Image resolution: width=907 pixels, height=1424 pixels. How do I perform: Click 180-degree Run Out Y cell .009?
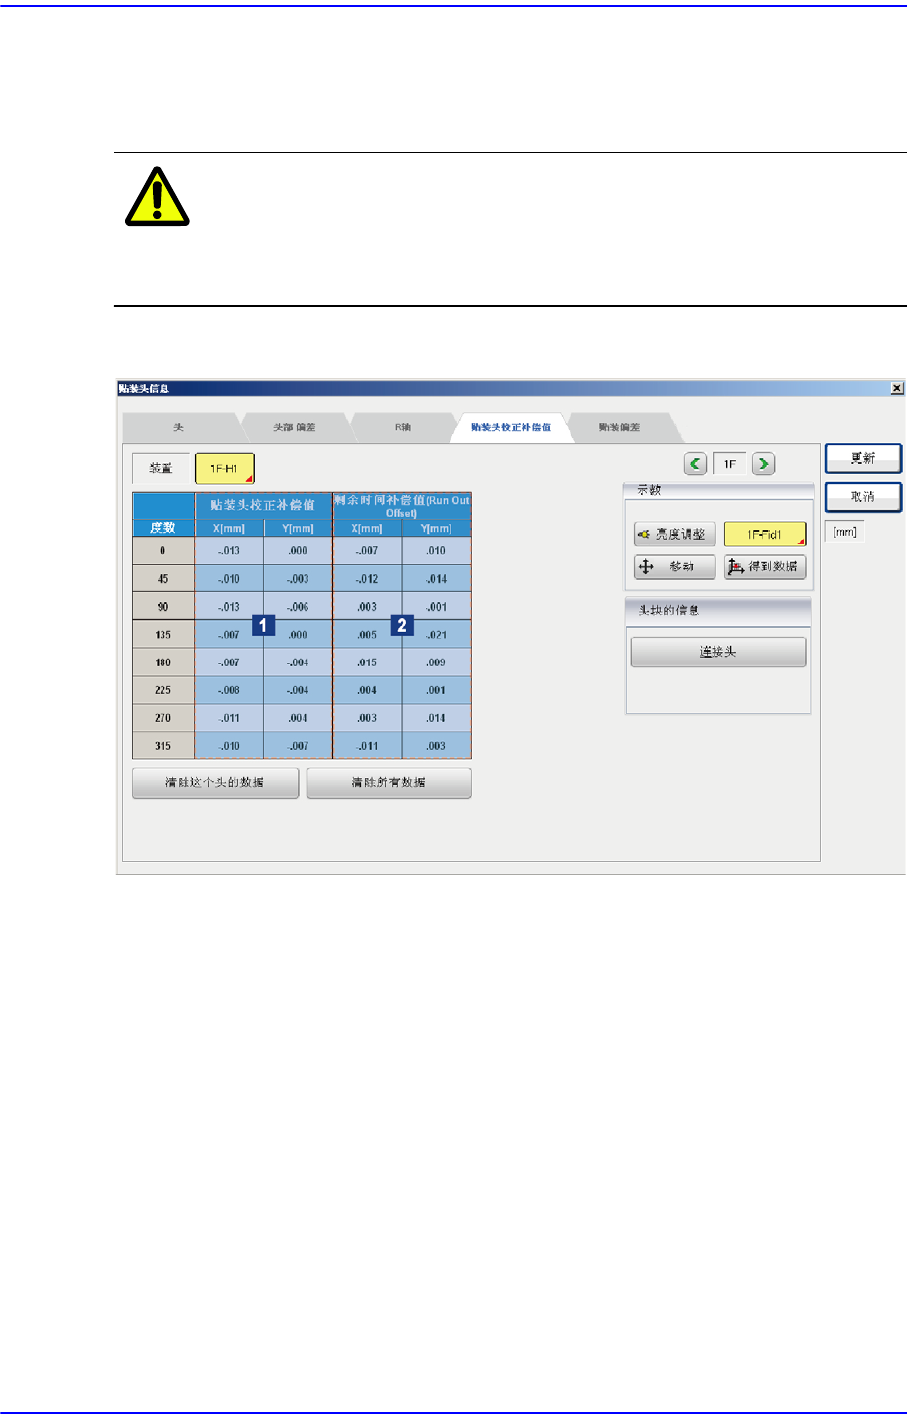[x=437, y=662]
